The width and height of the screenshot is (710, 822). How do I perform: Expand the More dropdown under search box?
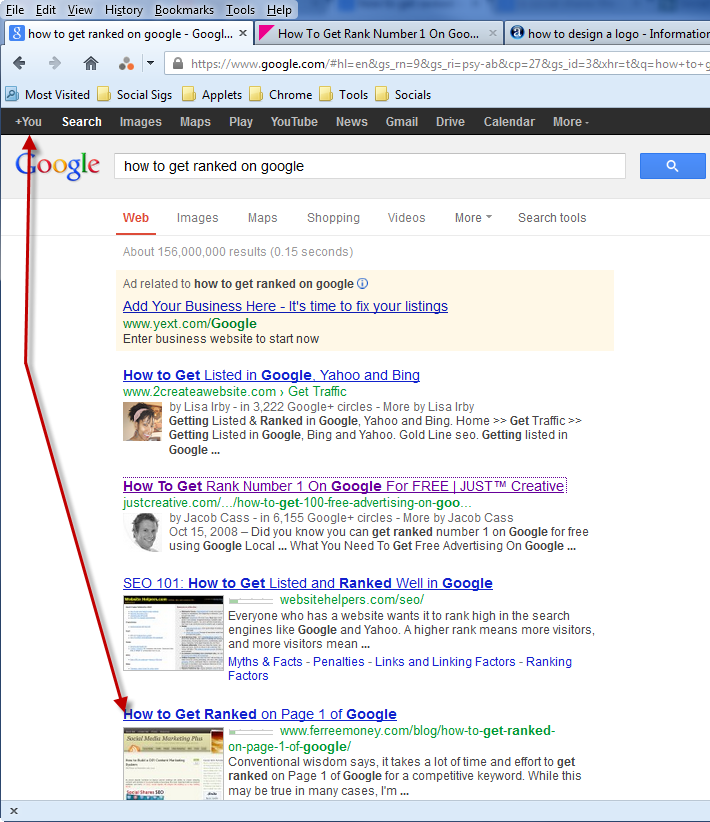click(x=473, y=218)
